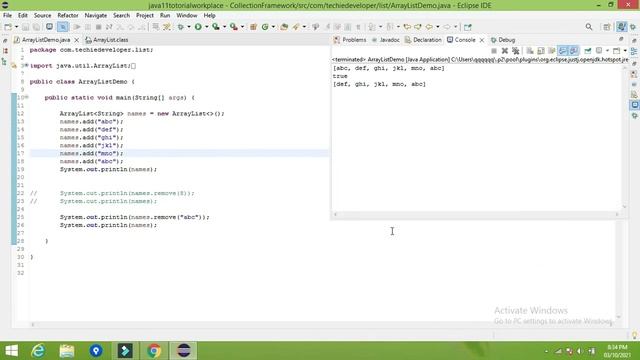Collapse the main method on line 10
Screen dimensions: 640x360
[27, 97]
